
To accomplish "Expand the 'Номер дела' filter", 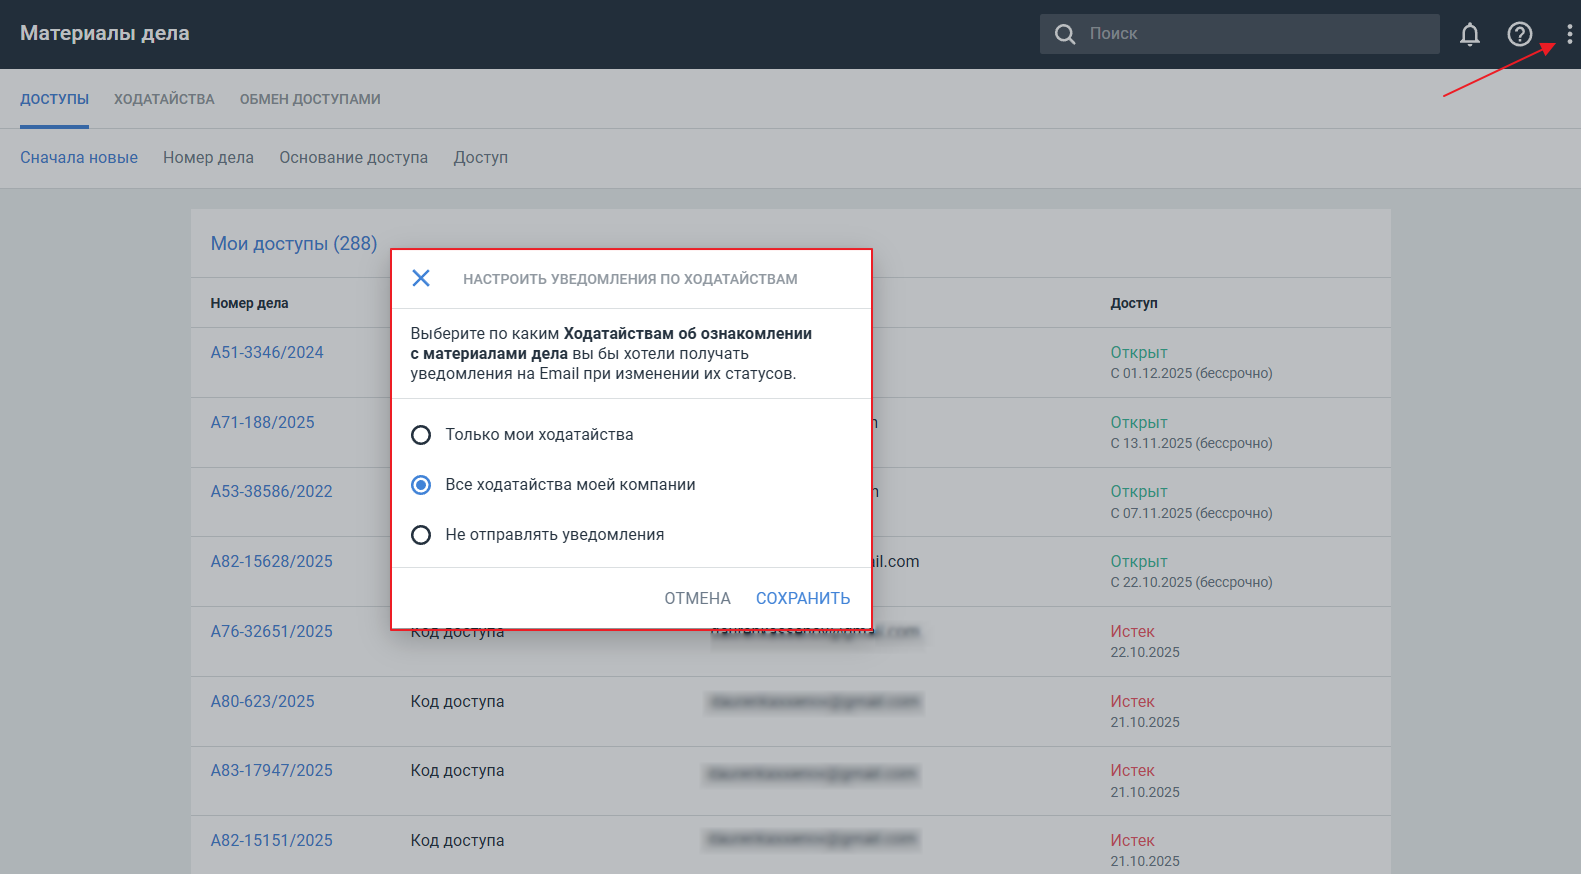I will (x=208, y=158).
